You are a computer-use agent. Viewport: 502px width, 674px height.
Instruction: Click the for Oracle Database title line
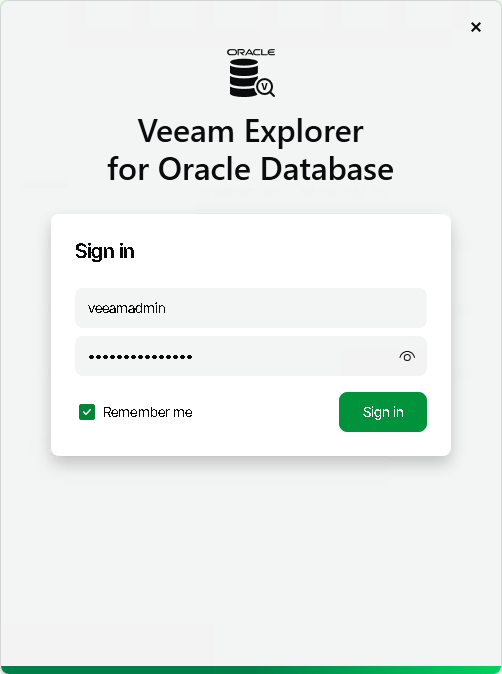(x=251, y=168)
